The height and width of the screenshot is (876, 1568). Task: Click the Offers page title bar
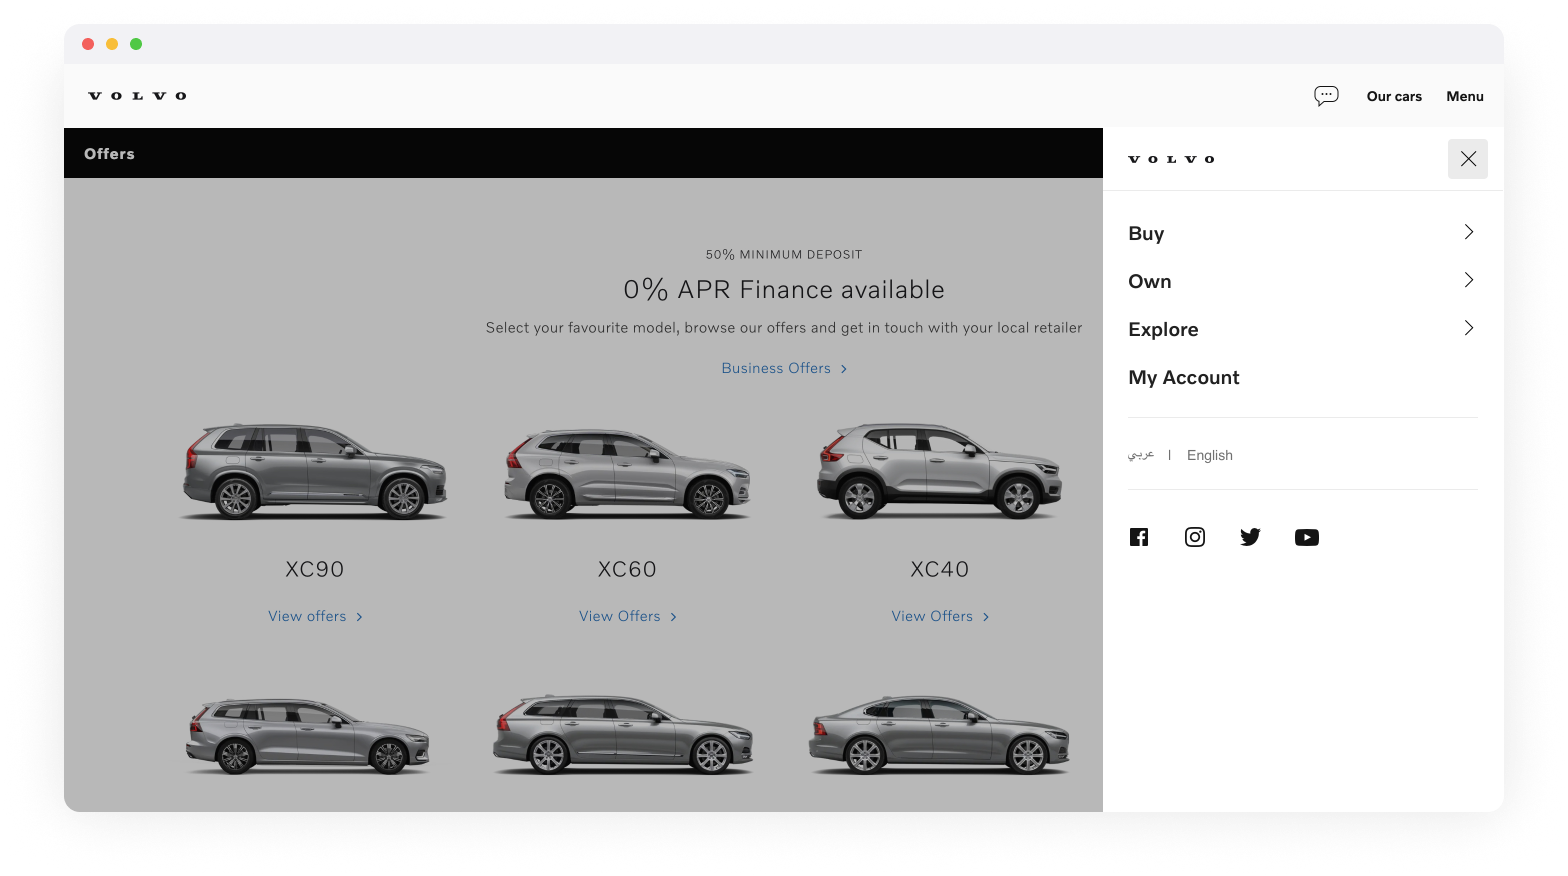[583, 153]
